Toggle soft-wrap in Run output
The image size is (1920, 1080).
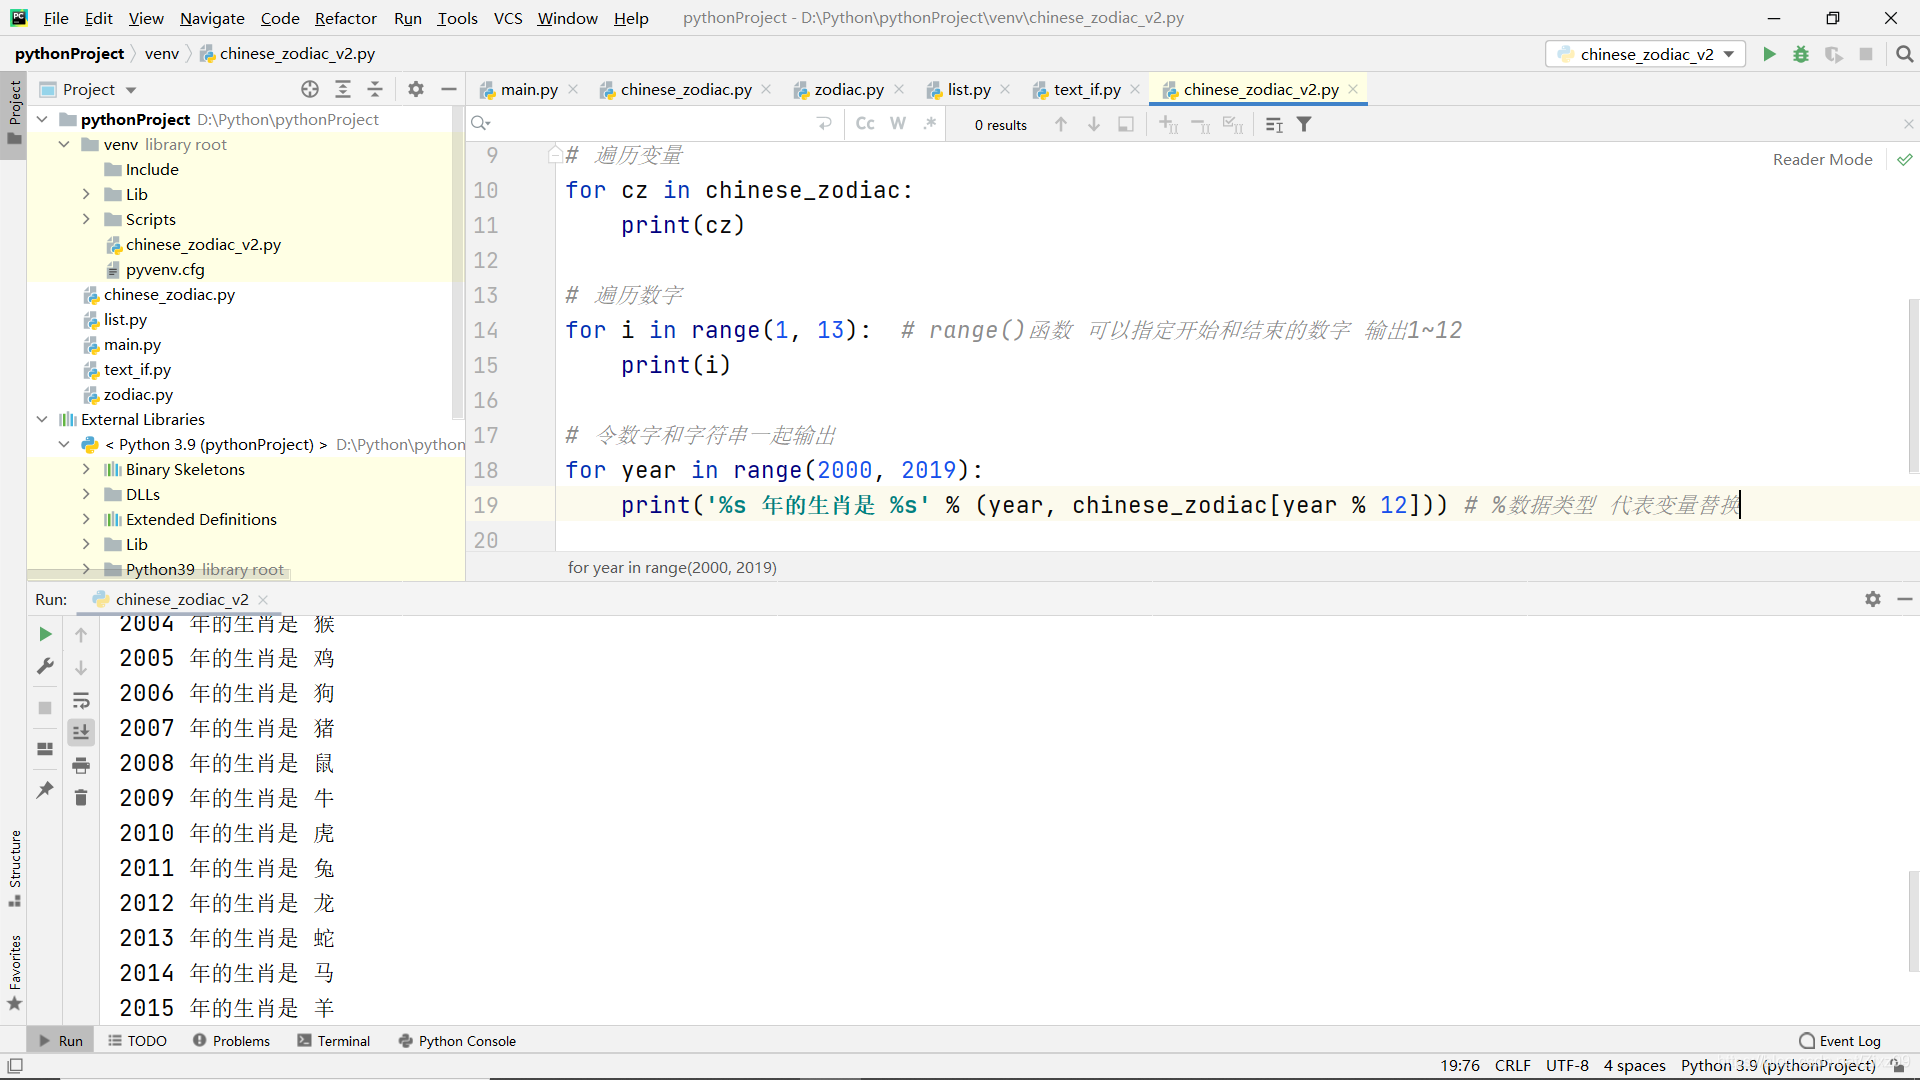point(81,700)
